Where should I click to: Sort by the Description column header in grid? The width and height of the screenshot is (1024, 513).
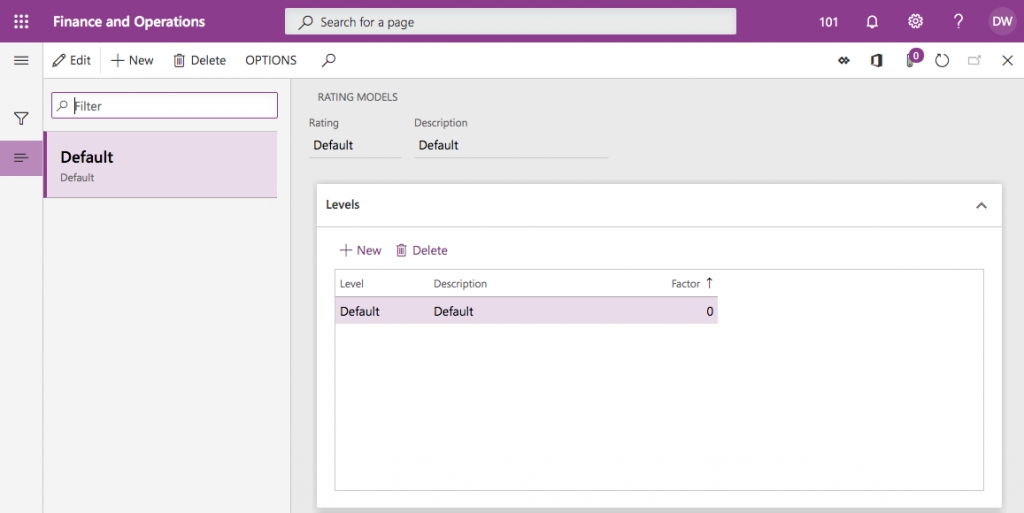click(460, 284)
